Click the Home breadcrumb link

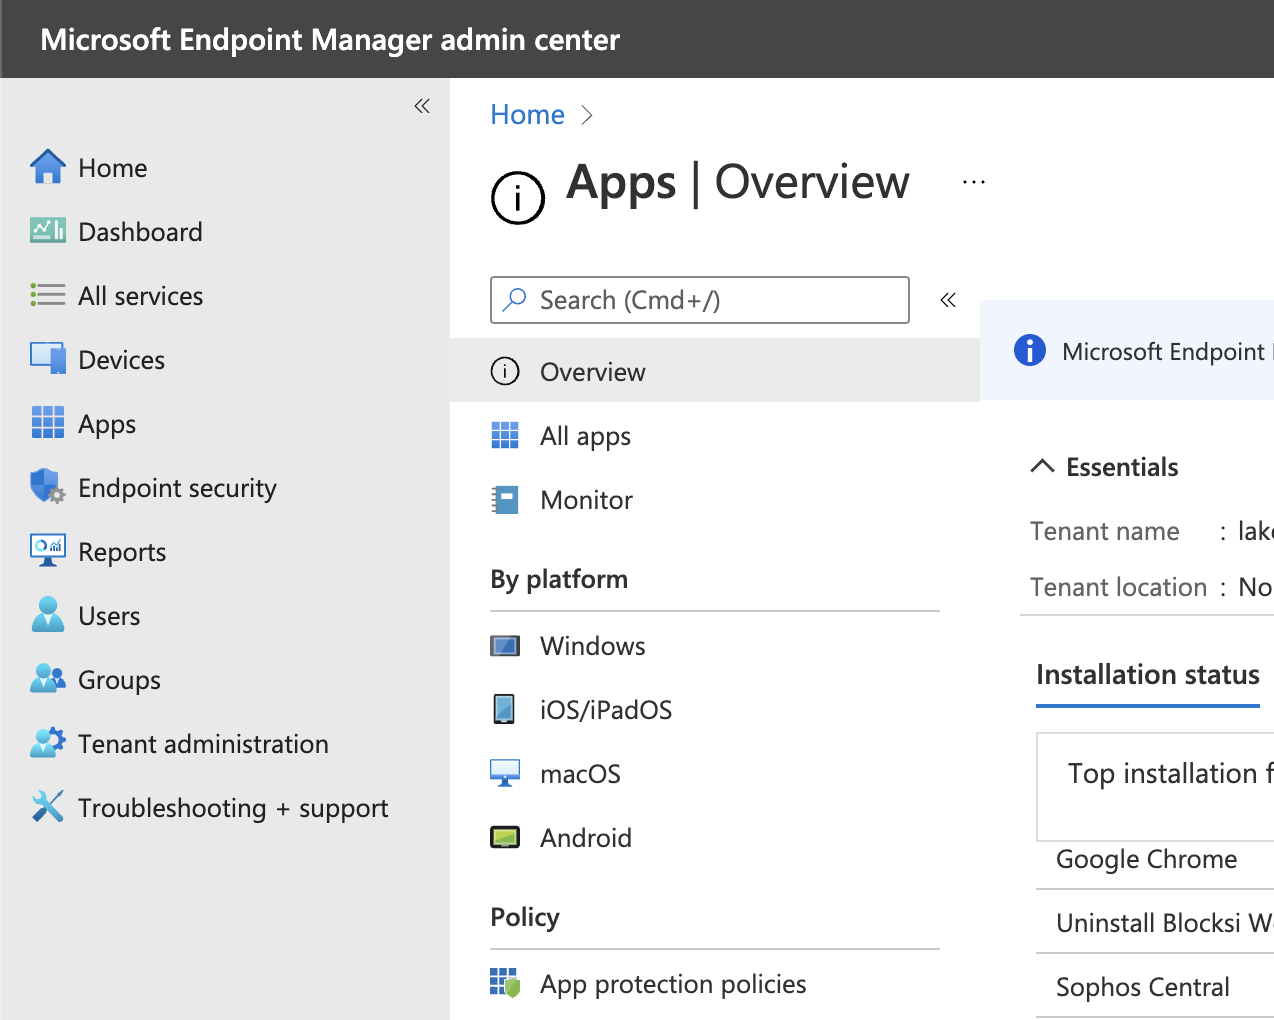(x=527, y=114)
